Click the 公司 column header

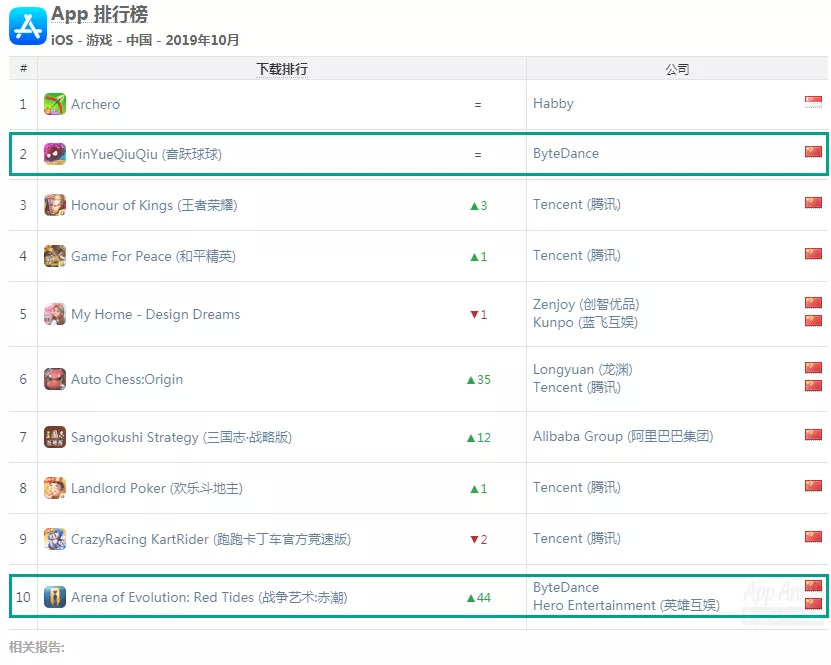[677, 69]
